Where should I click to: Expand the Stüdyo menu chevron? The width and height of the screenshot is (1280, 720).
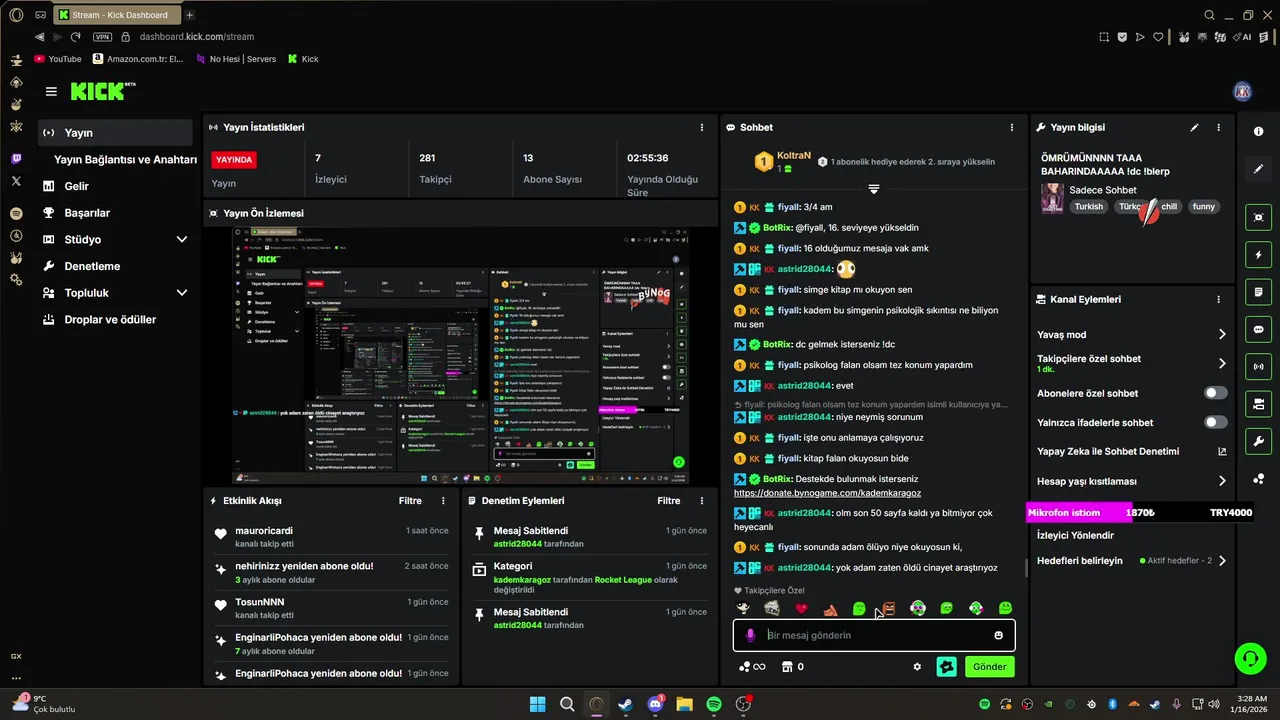tap(182, 240)
